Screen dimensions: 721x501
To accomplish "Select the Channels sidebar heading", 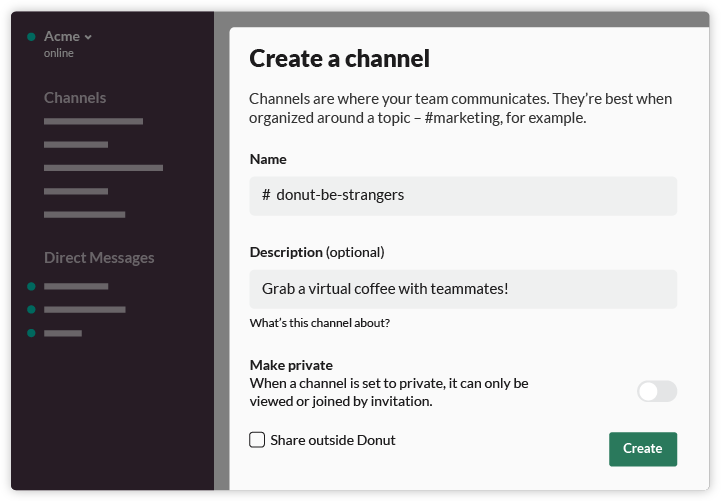I will point(75,97).
